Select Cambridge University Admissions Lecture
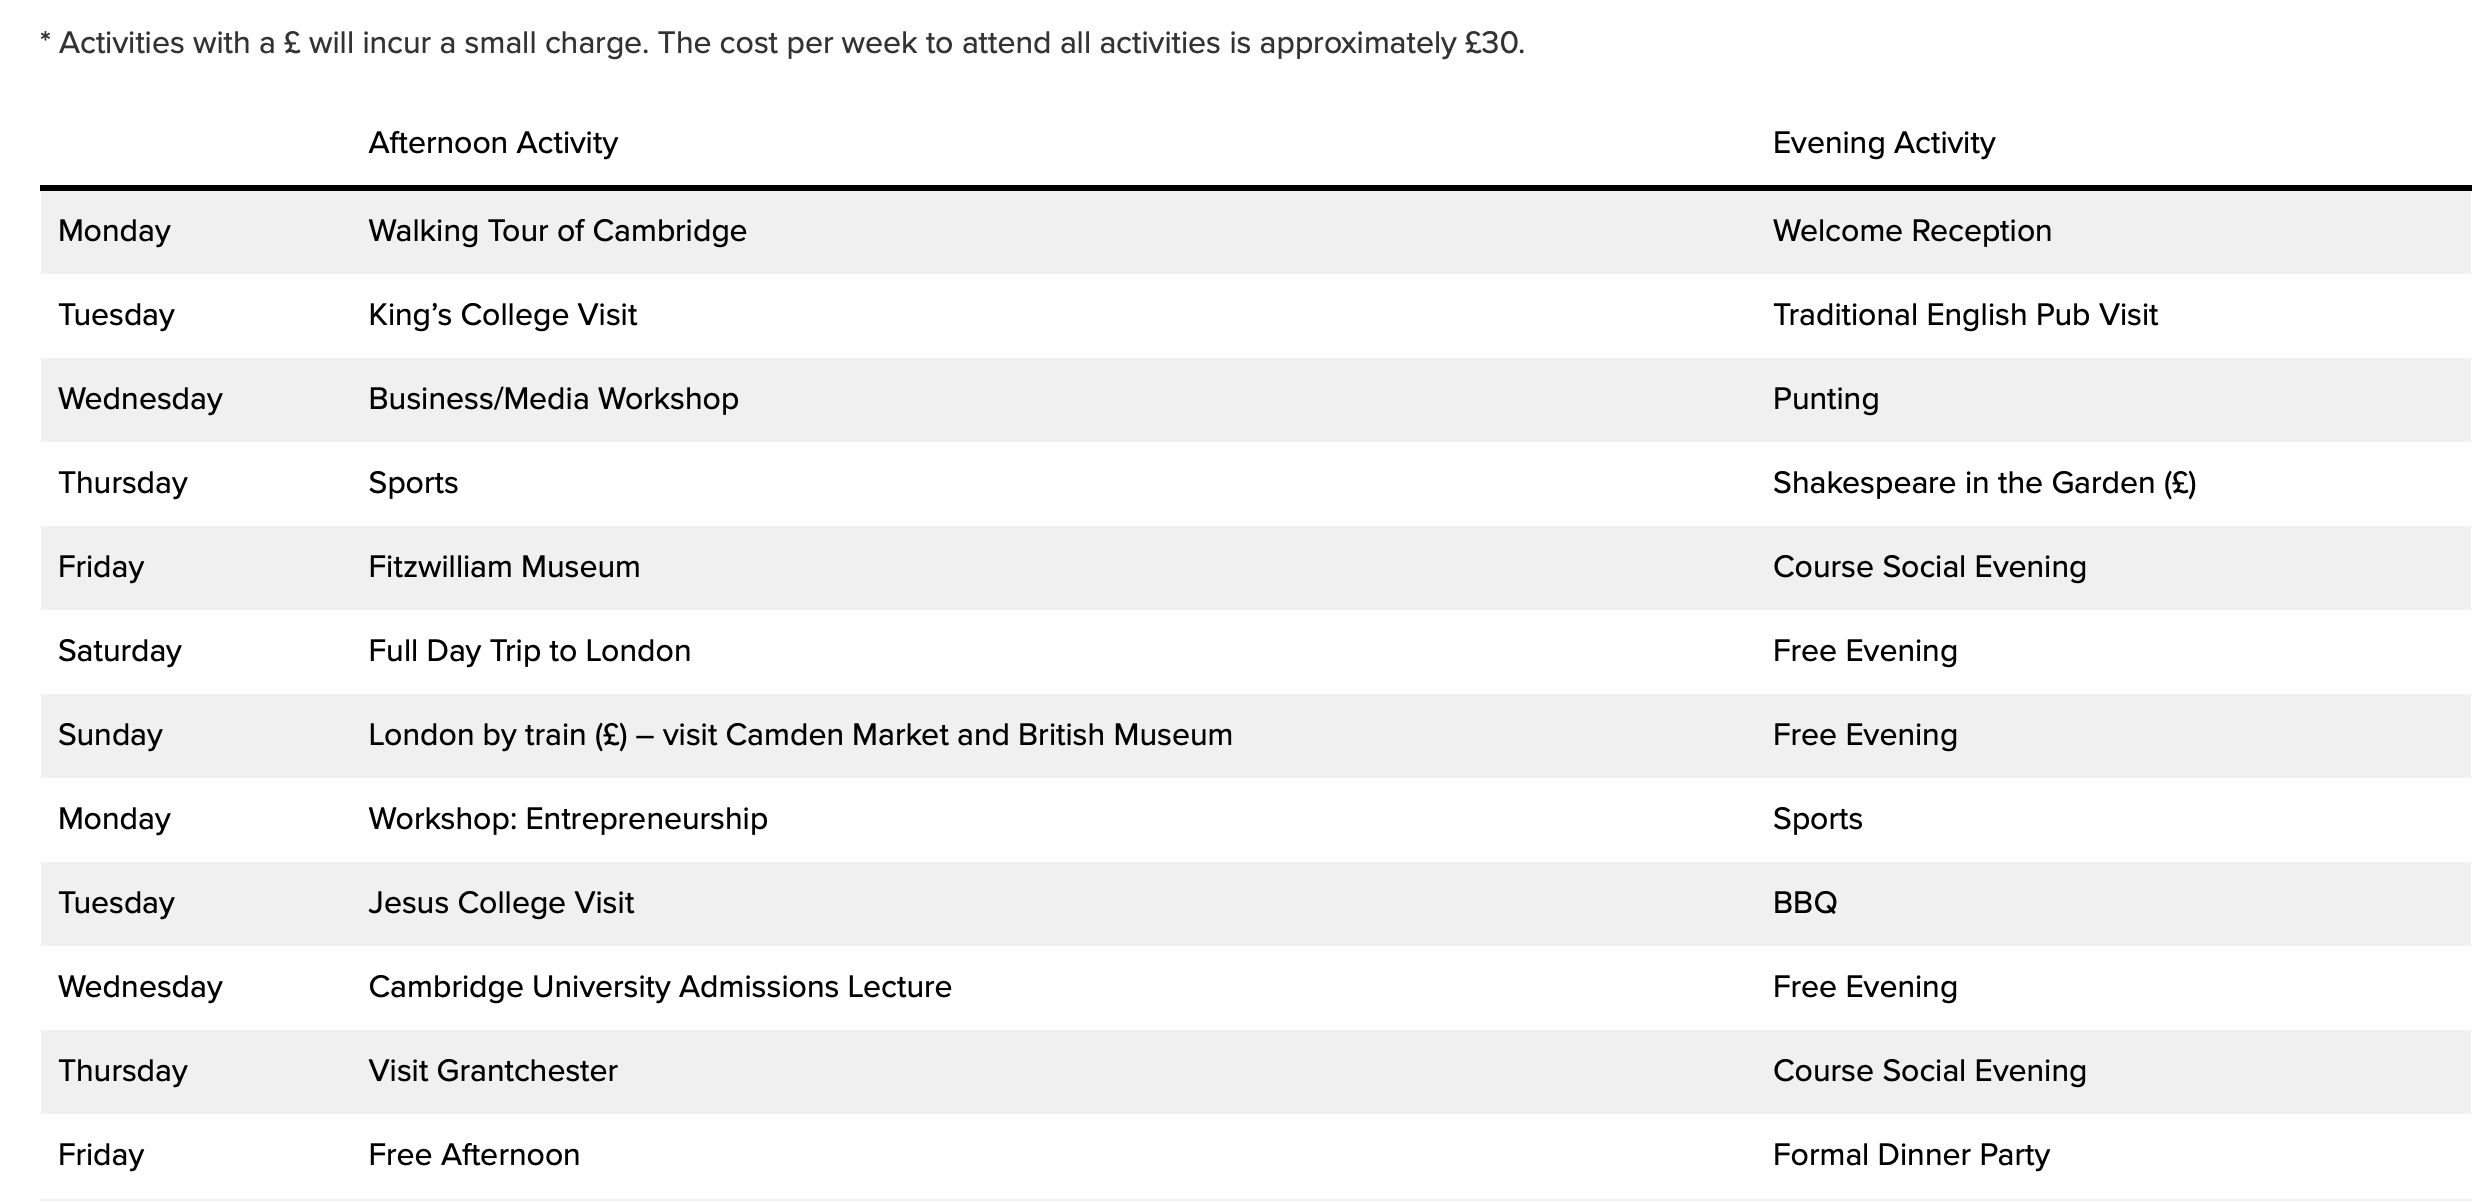 click(660, 987)
